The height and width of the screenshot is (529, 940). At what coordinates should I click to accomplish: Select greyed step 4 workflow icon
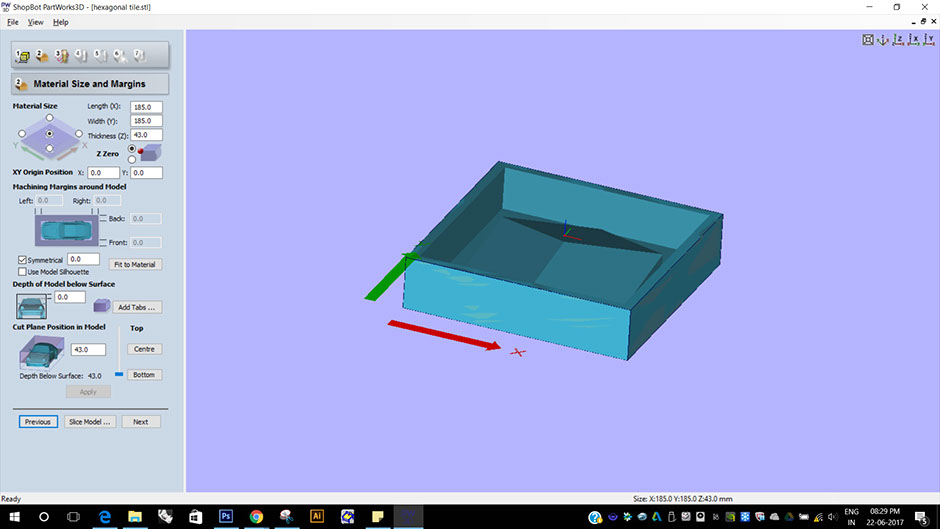81,56
